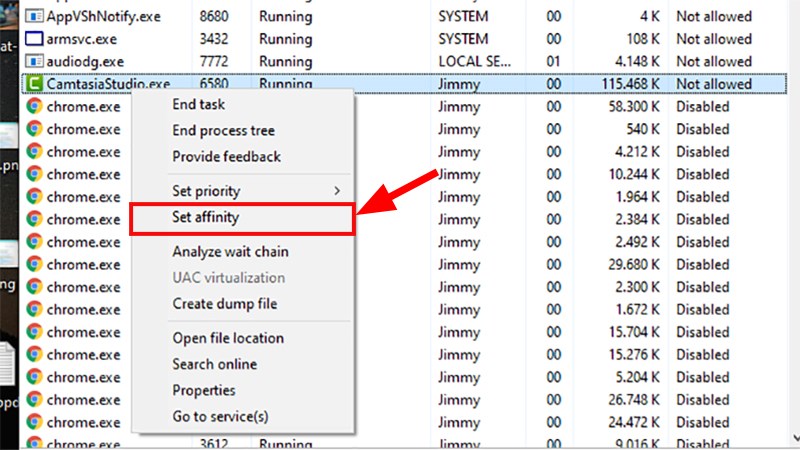Click Chrome icon in the 2.492 K row

(34, 241)
